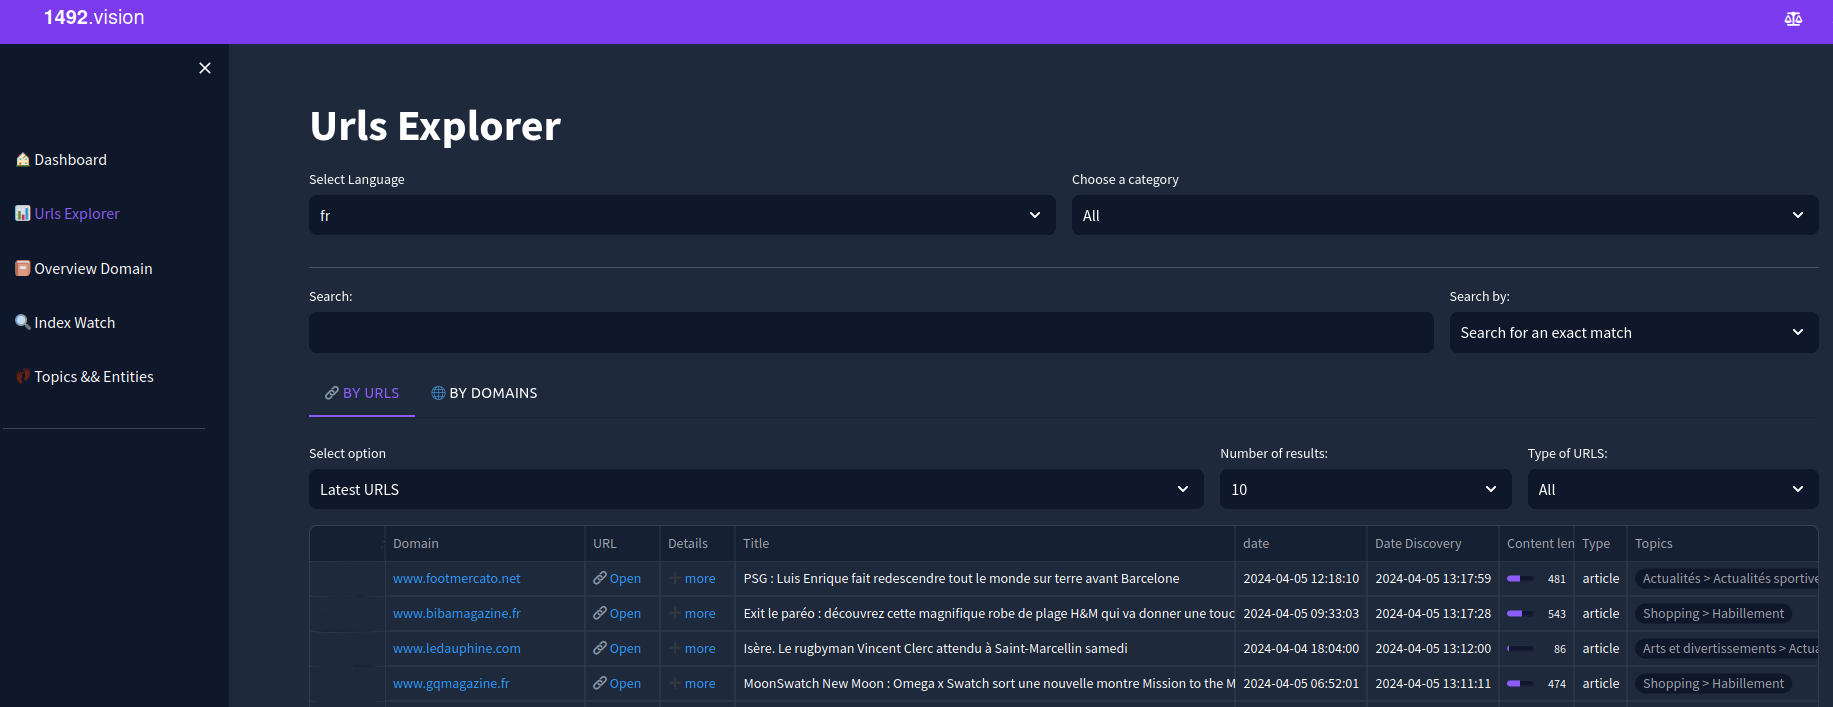Click content length bar in footmercato row
The image size is (1833, 707).
(1520, 578)
